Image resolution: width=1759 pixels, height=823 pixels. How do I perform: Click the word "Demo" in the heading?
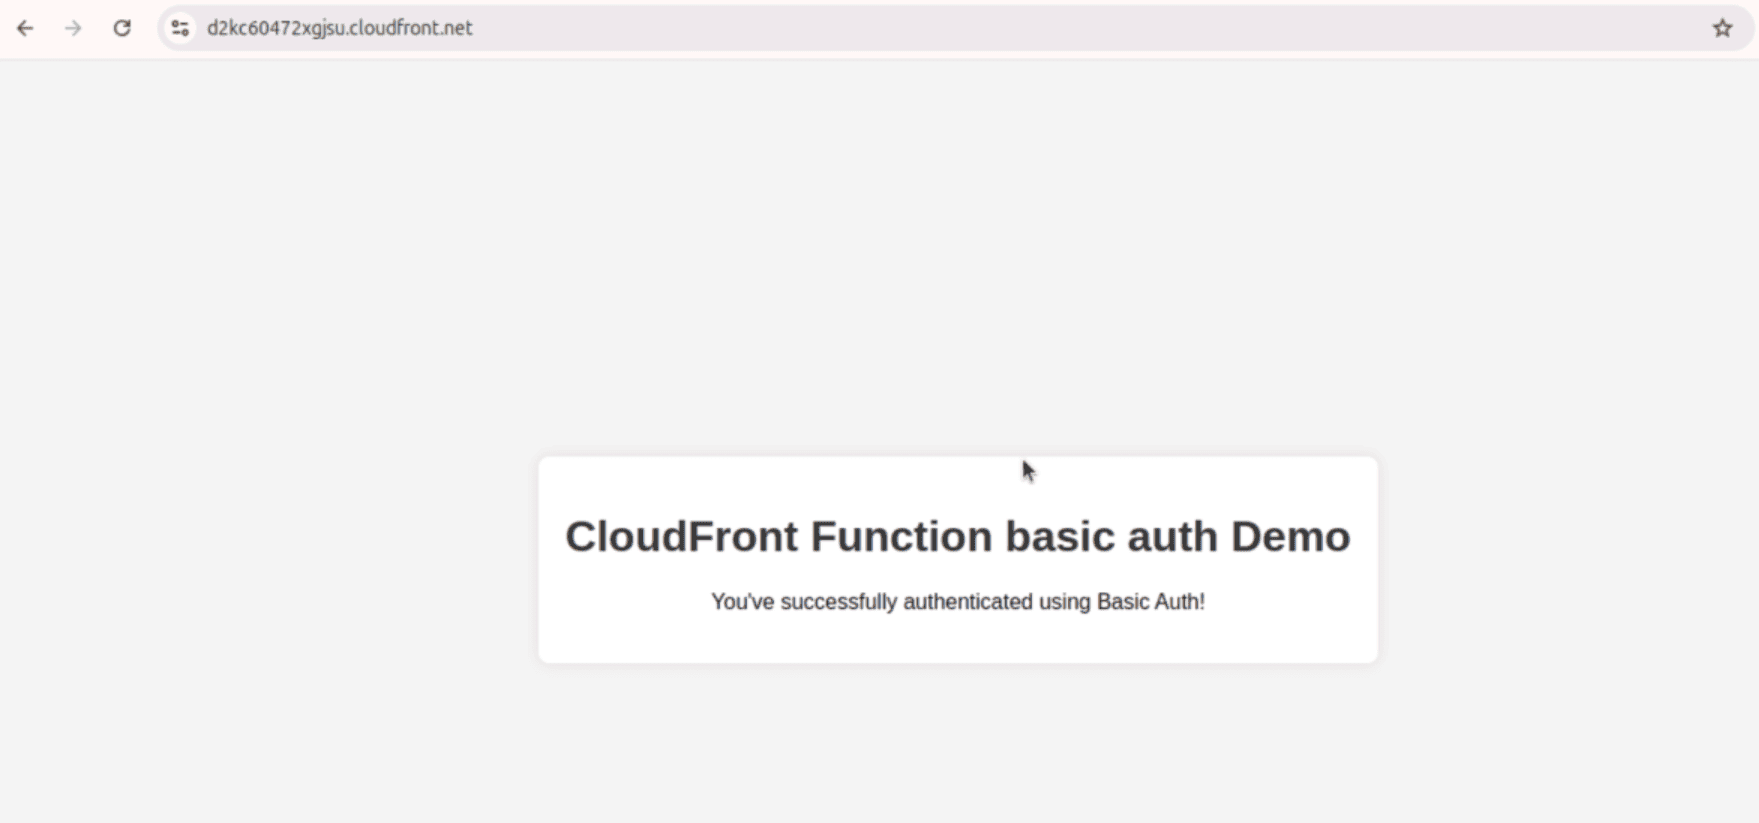(x=1290, y=537)
